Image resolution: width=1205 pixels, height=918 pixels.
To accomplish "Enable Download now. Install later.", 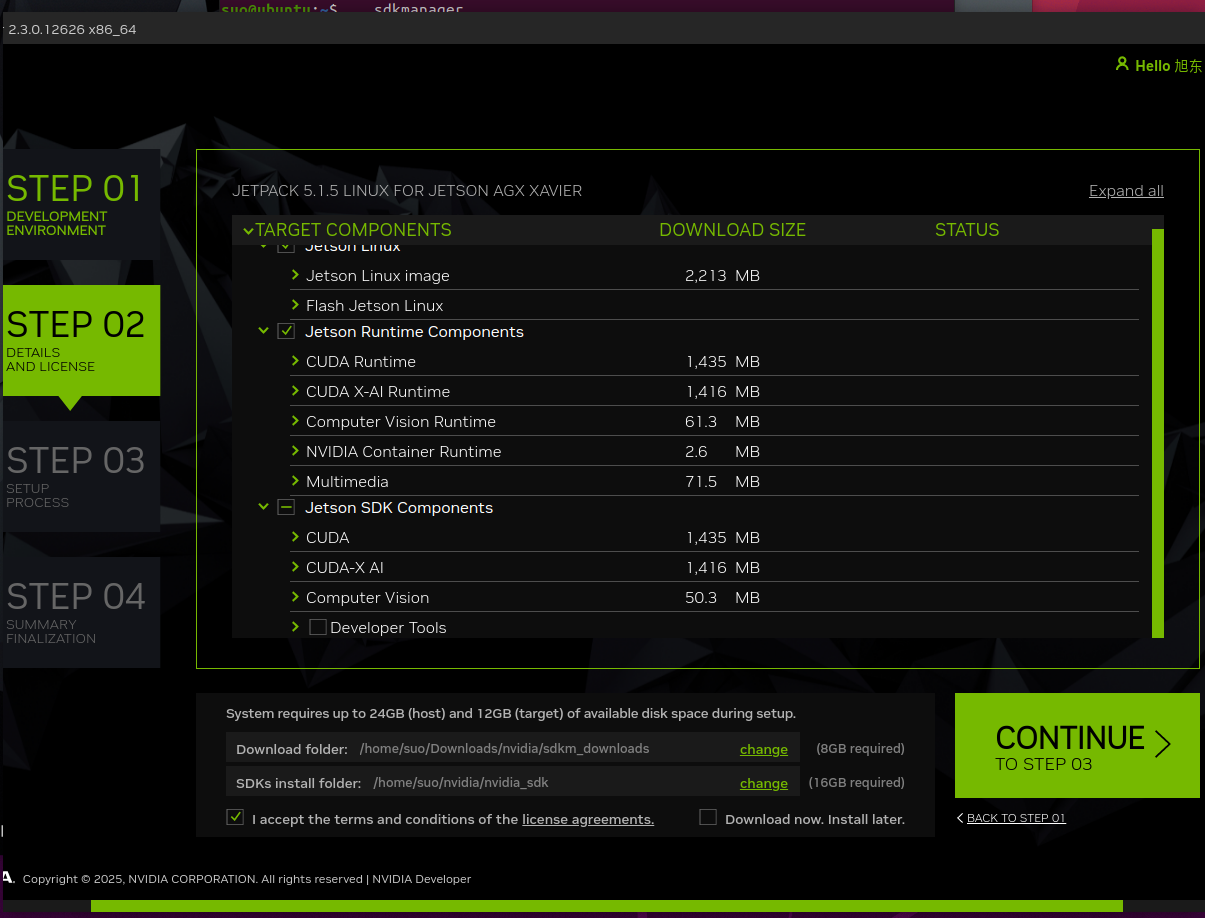I will [708, 817].
